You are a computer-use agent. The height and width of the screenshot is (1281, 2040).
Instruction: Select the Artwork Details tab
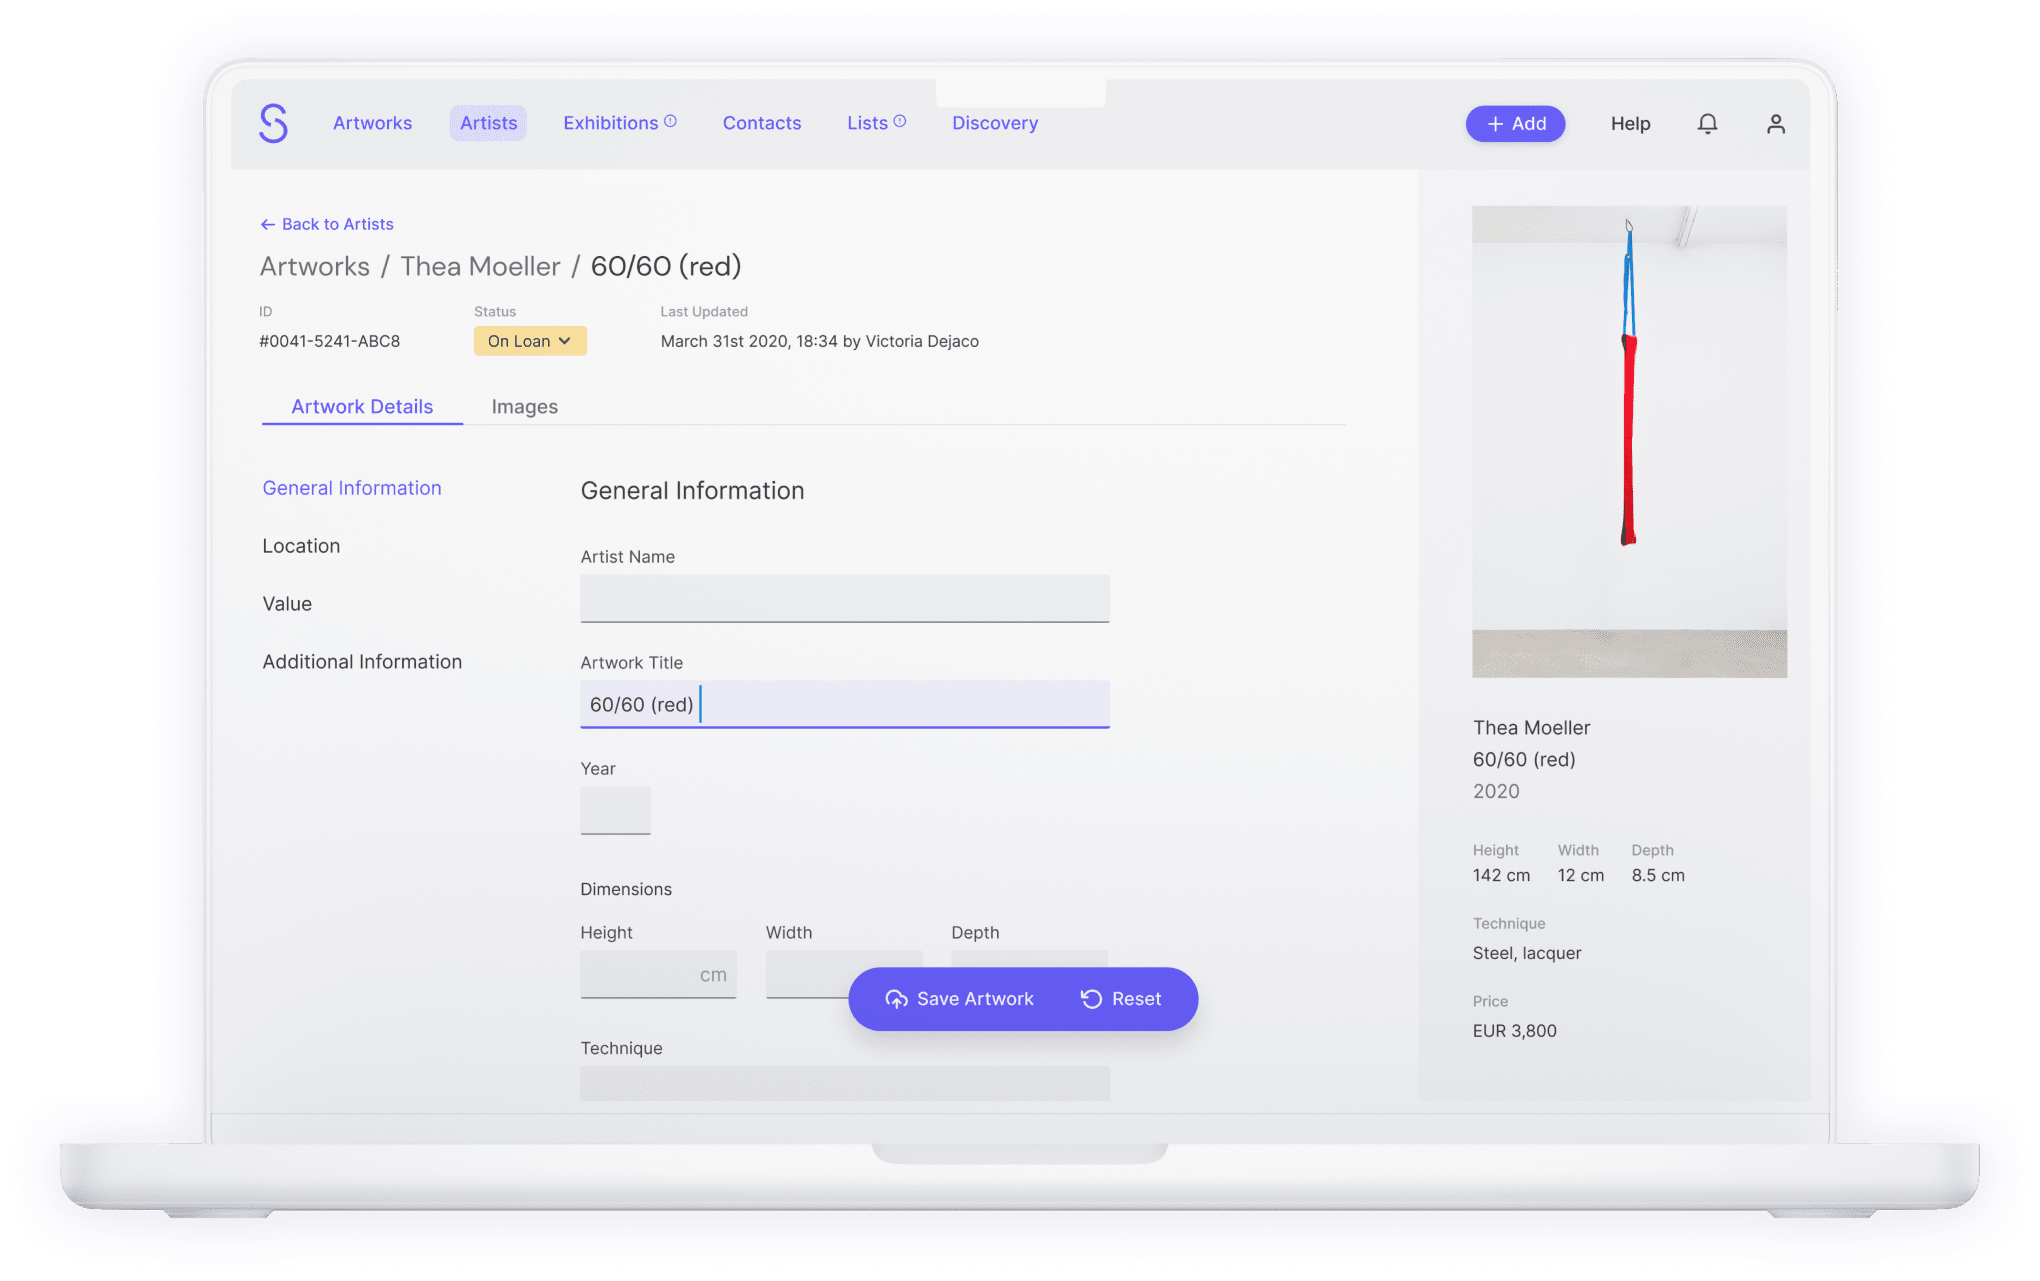362,406
